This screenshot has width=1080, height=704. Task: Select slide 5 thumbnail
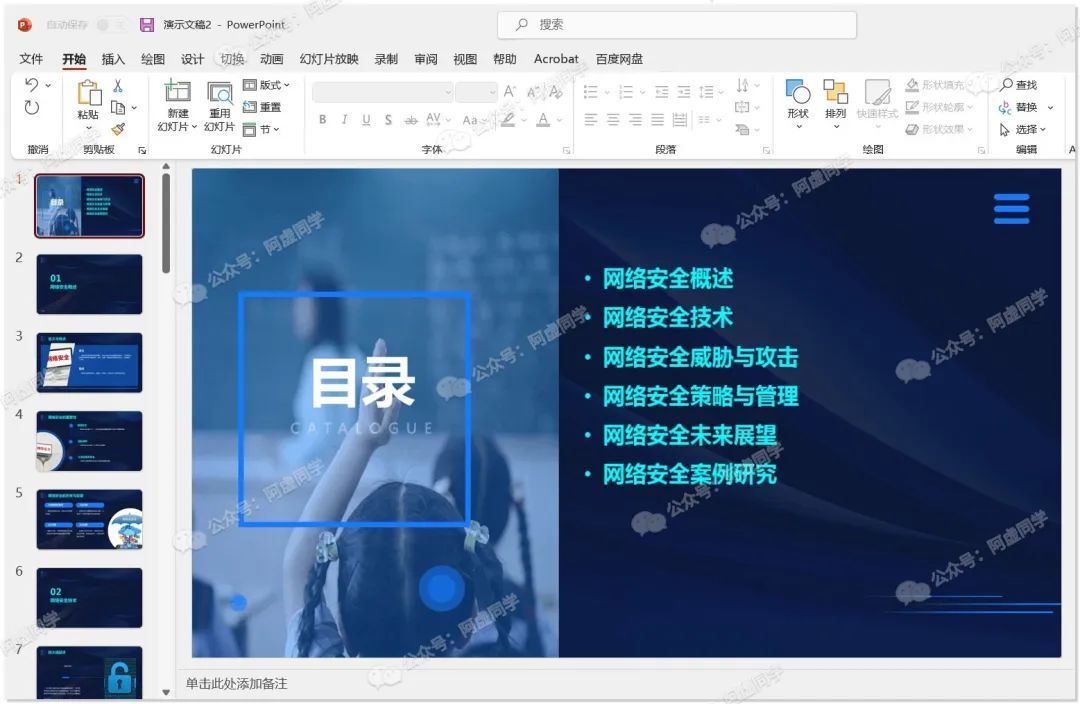click(x=90, y=519)
